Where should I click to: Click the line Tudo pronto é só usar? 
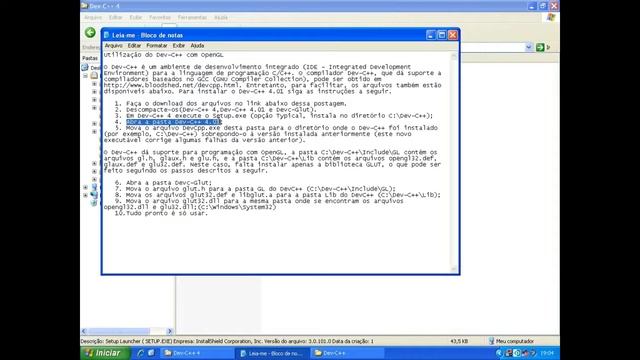pos(167,213)
